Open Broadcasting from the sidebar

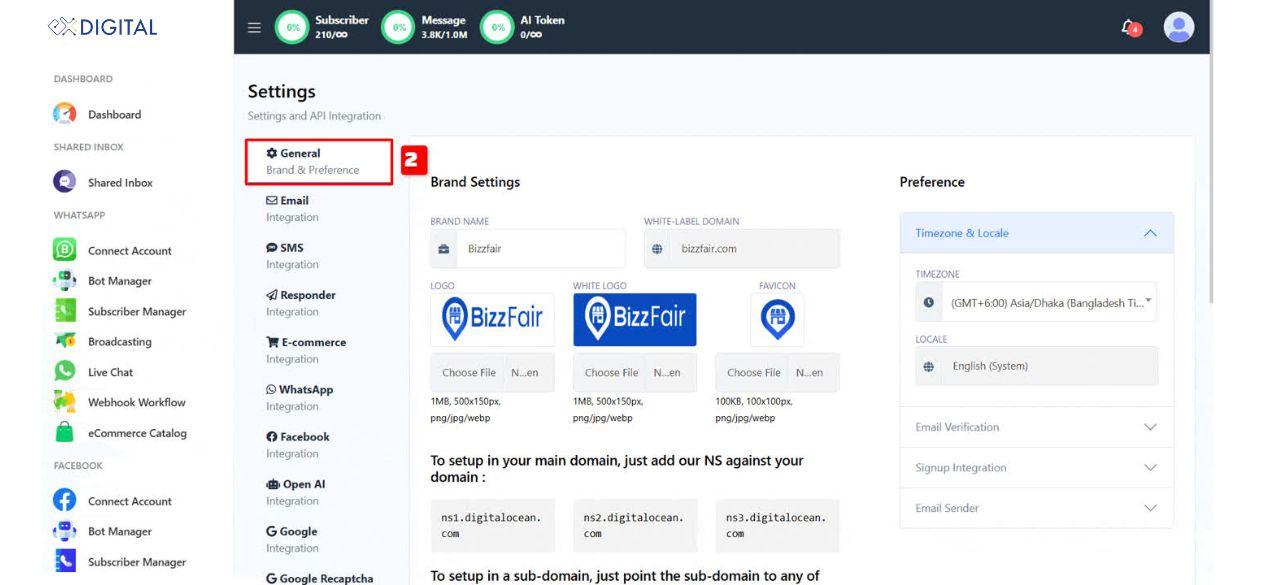[120, 341]
